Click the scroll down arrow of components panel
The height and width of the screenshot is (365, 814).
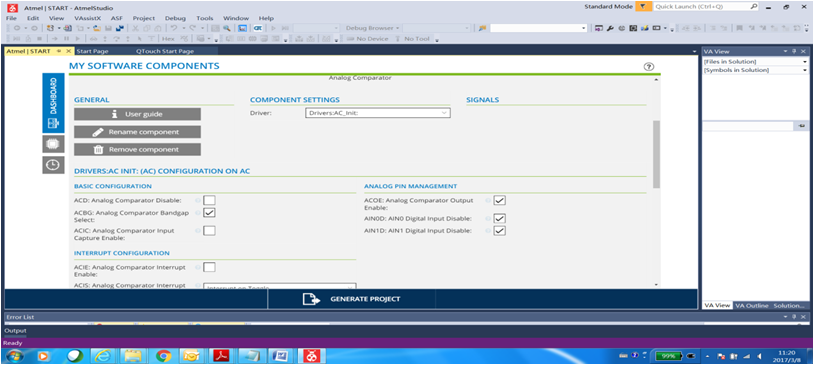(656, 285)
